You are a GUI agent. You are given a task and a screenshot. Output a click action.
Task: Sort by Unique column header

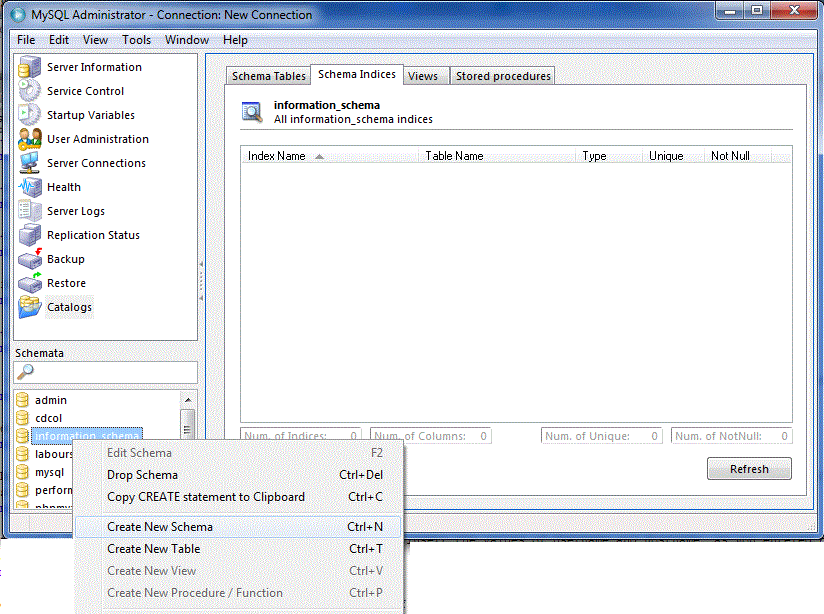pos(673,156)
